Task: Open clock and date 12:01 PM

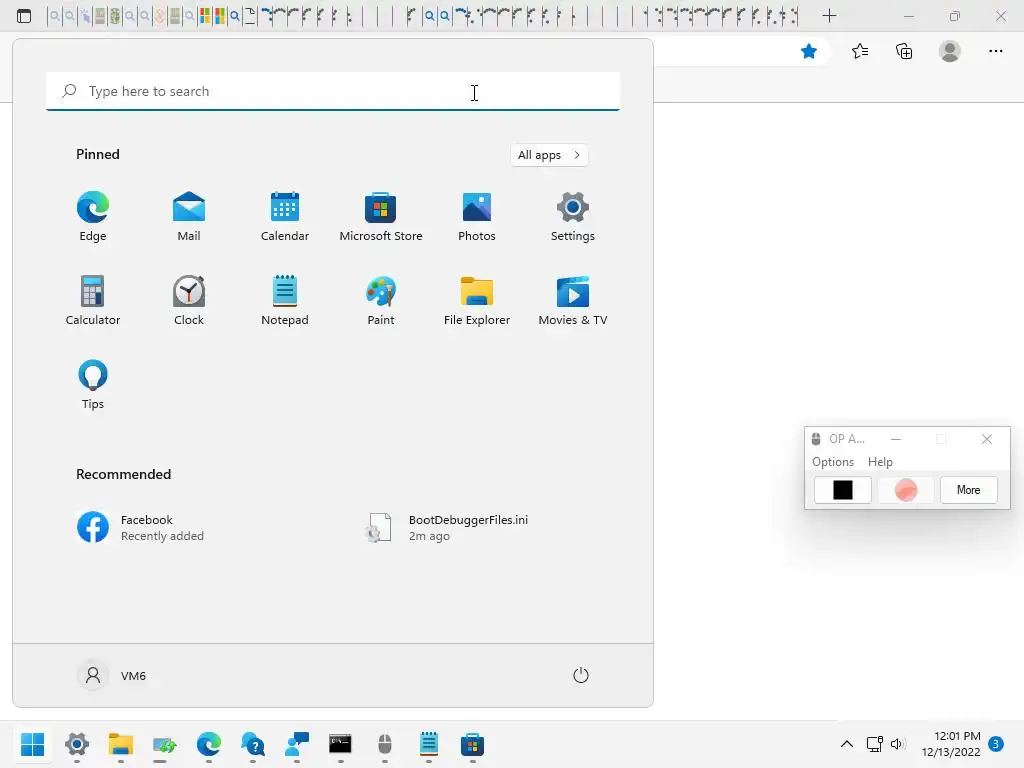Action: [x=951, y=744]
